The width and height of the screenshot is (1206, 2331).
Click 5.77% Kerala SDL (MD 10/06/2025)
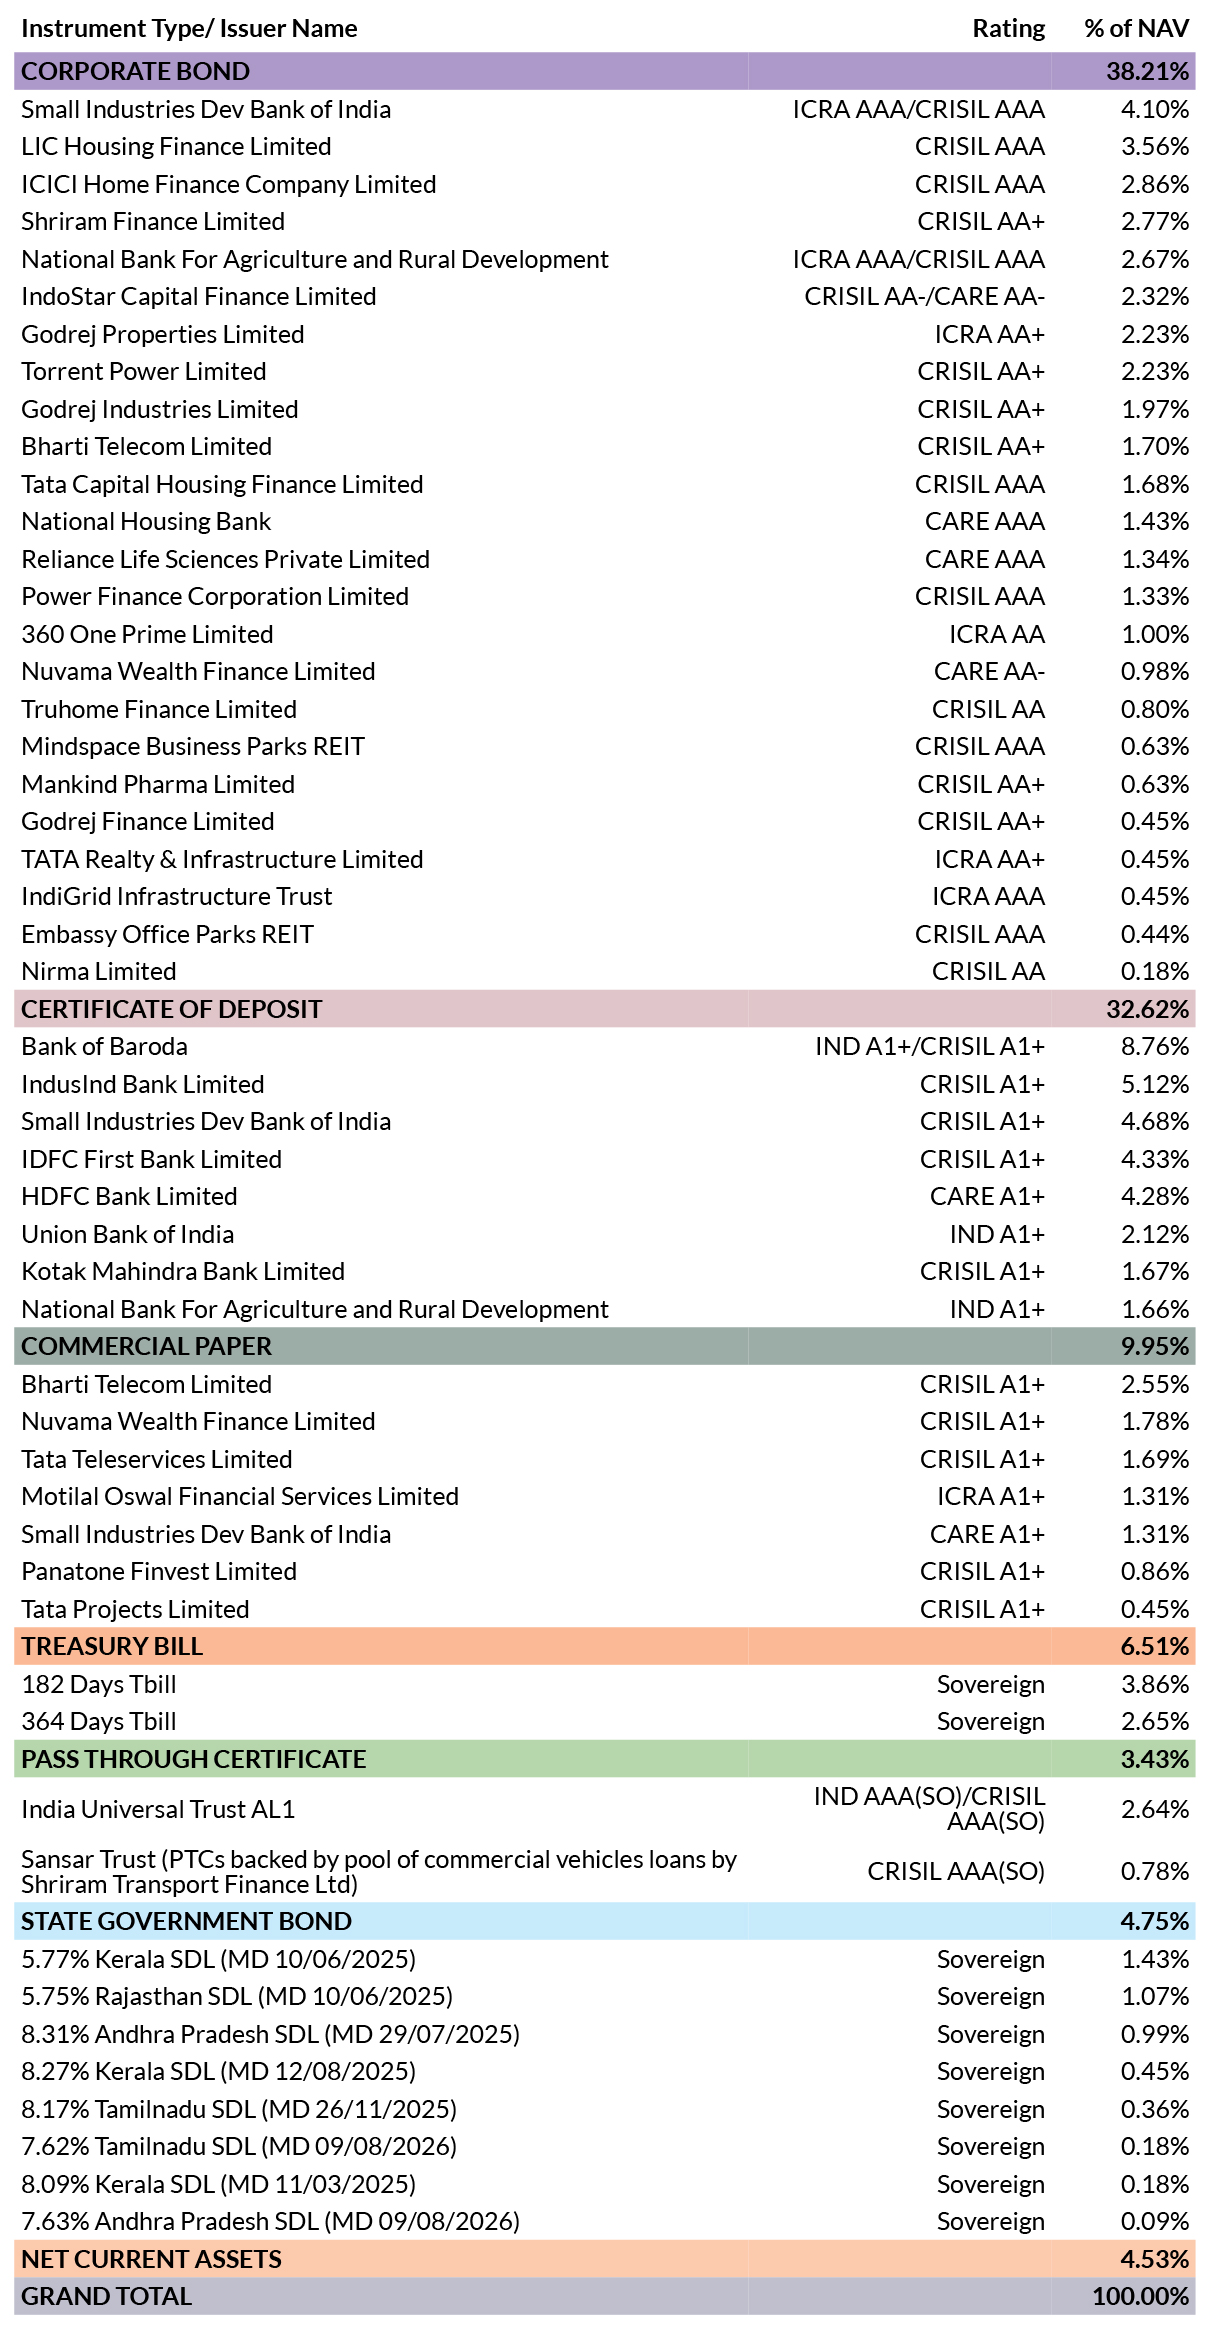(219, 1959)
